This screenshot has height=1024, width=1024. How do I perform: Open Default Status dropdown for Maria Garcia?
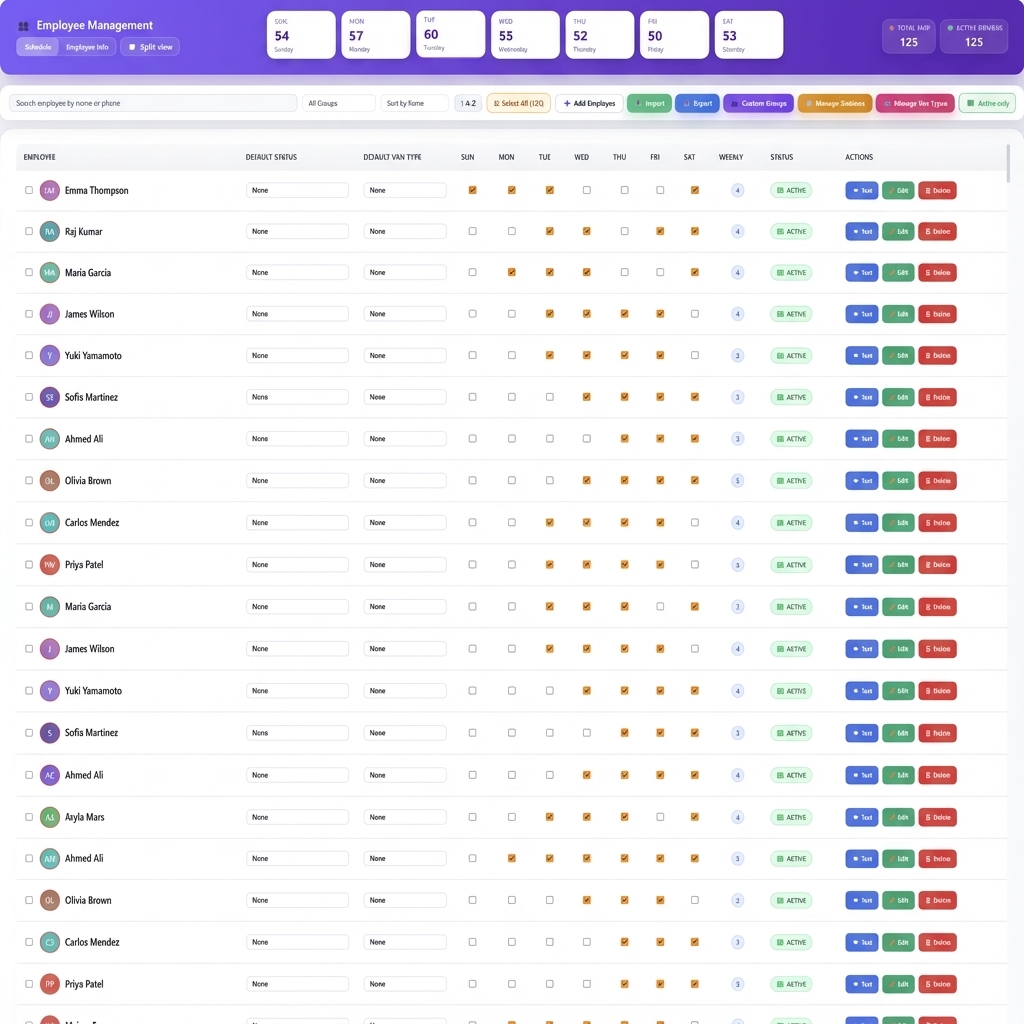[x=297, y=272]
